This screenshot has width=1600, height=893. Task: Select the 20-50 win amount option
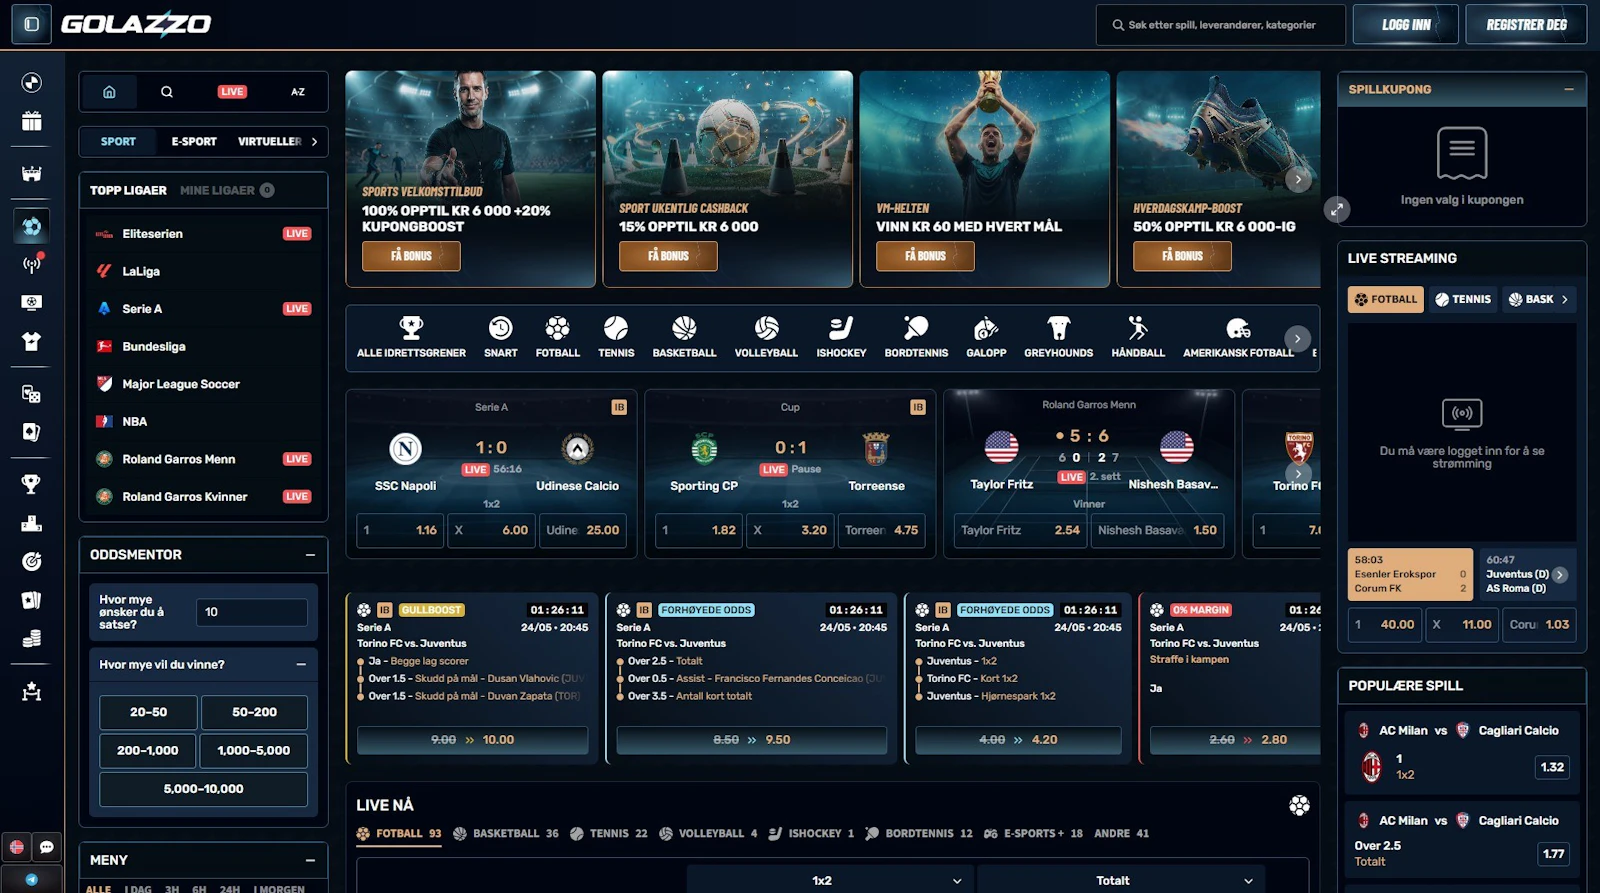pos(149,712)
